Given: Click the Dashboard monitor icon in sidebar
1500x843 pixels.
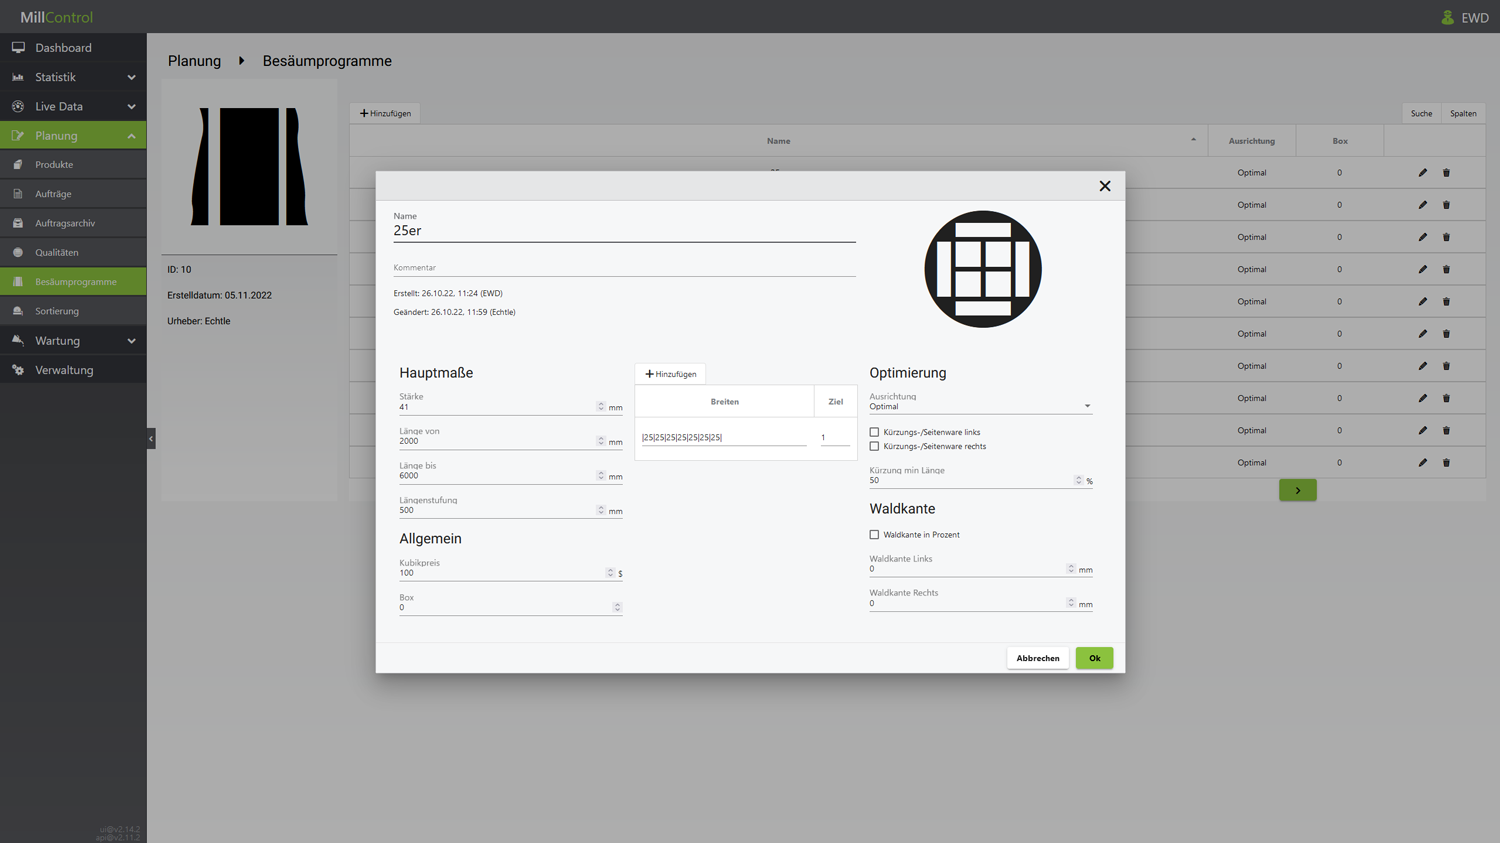Looking at the screenshot, I should click(x=18, y=48).
